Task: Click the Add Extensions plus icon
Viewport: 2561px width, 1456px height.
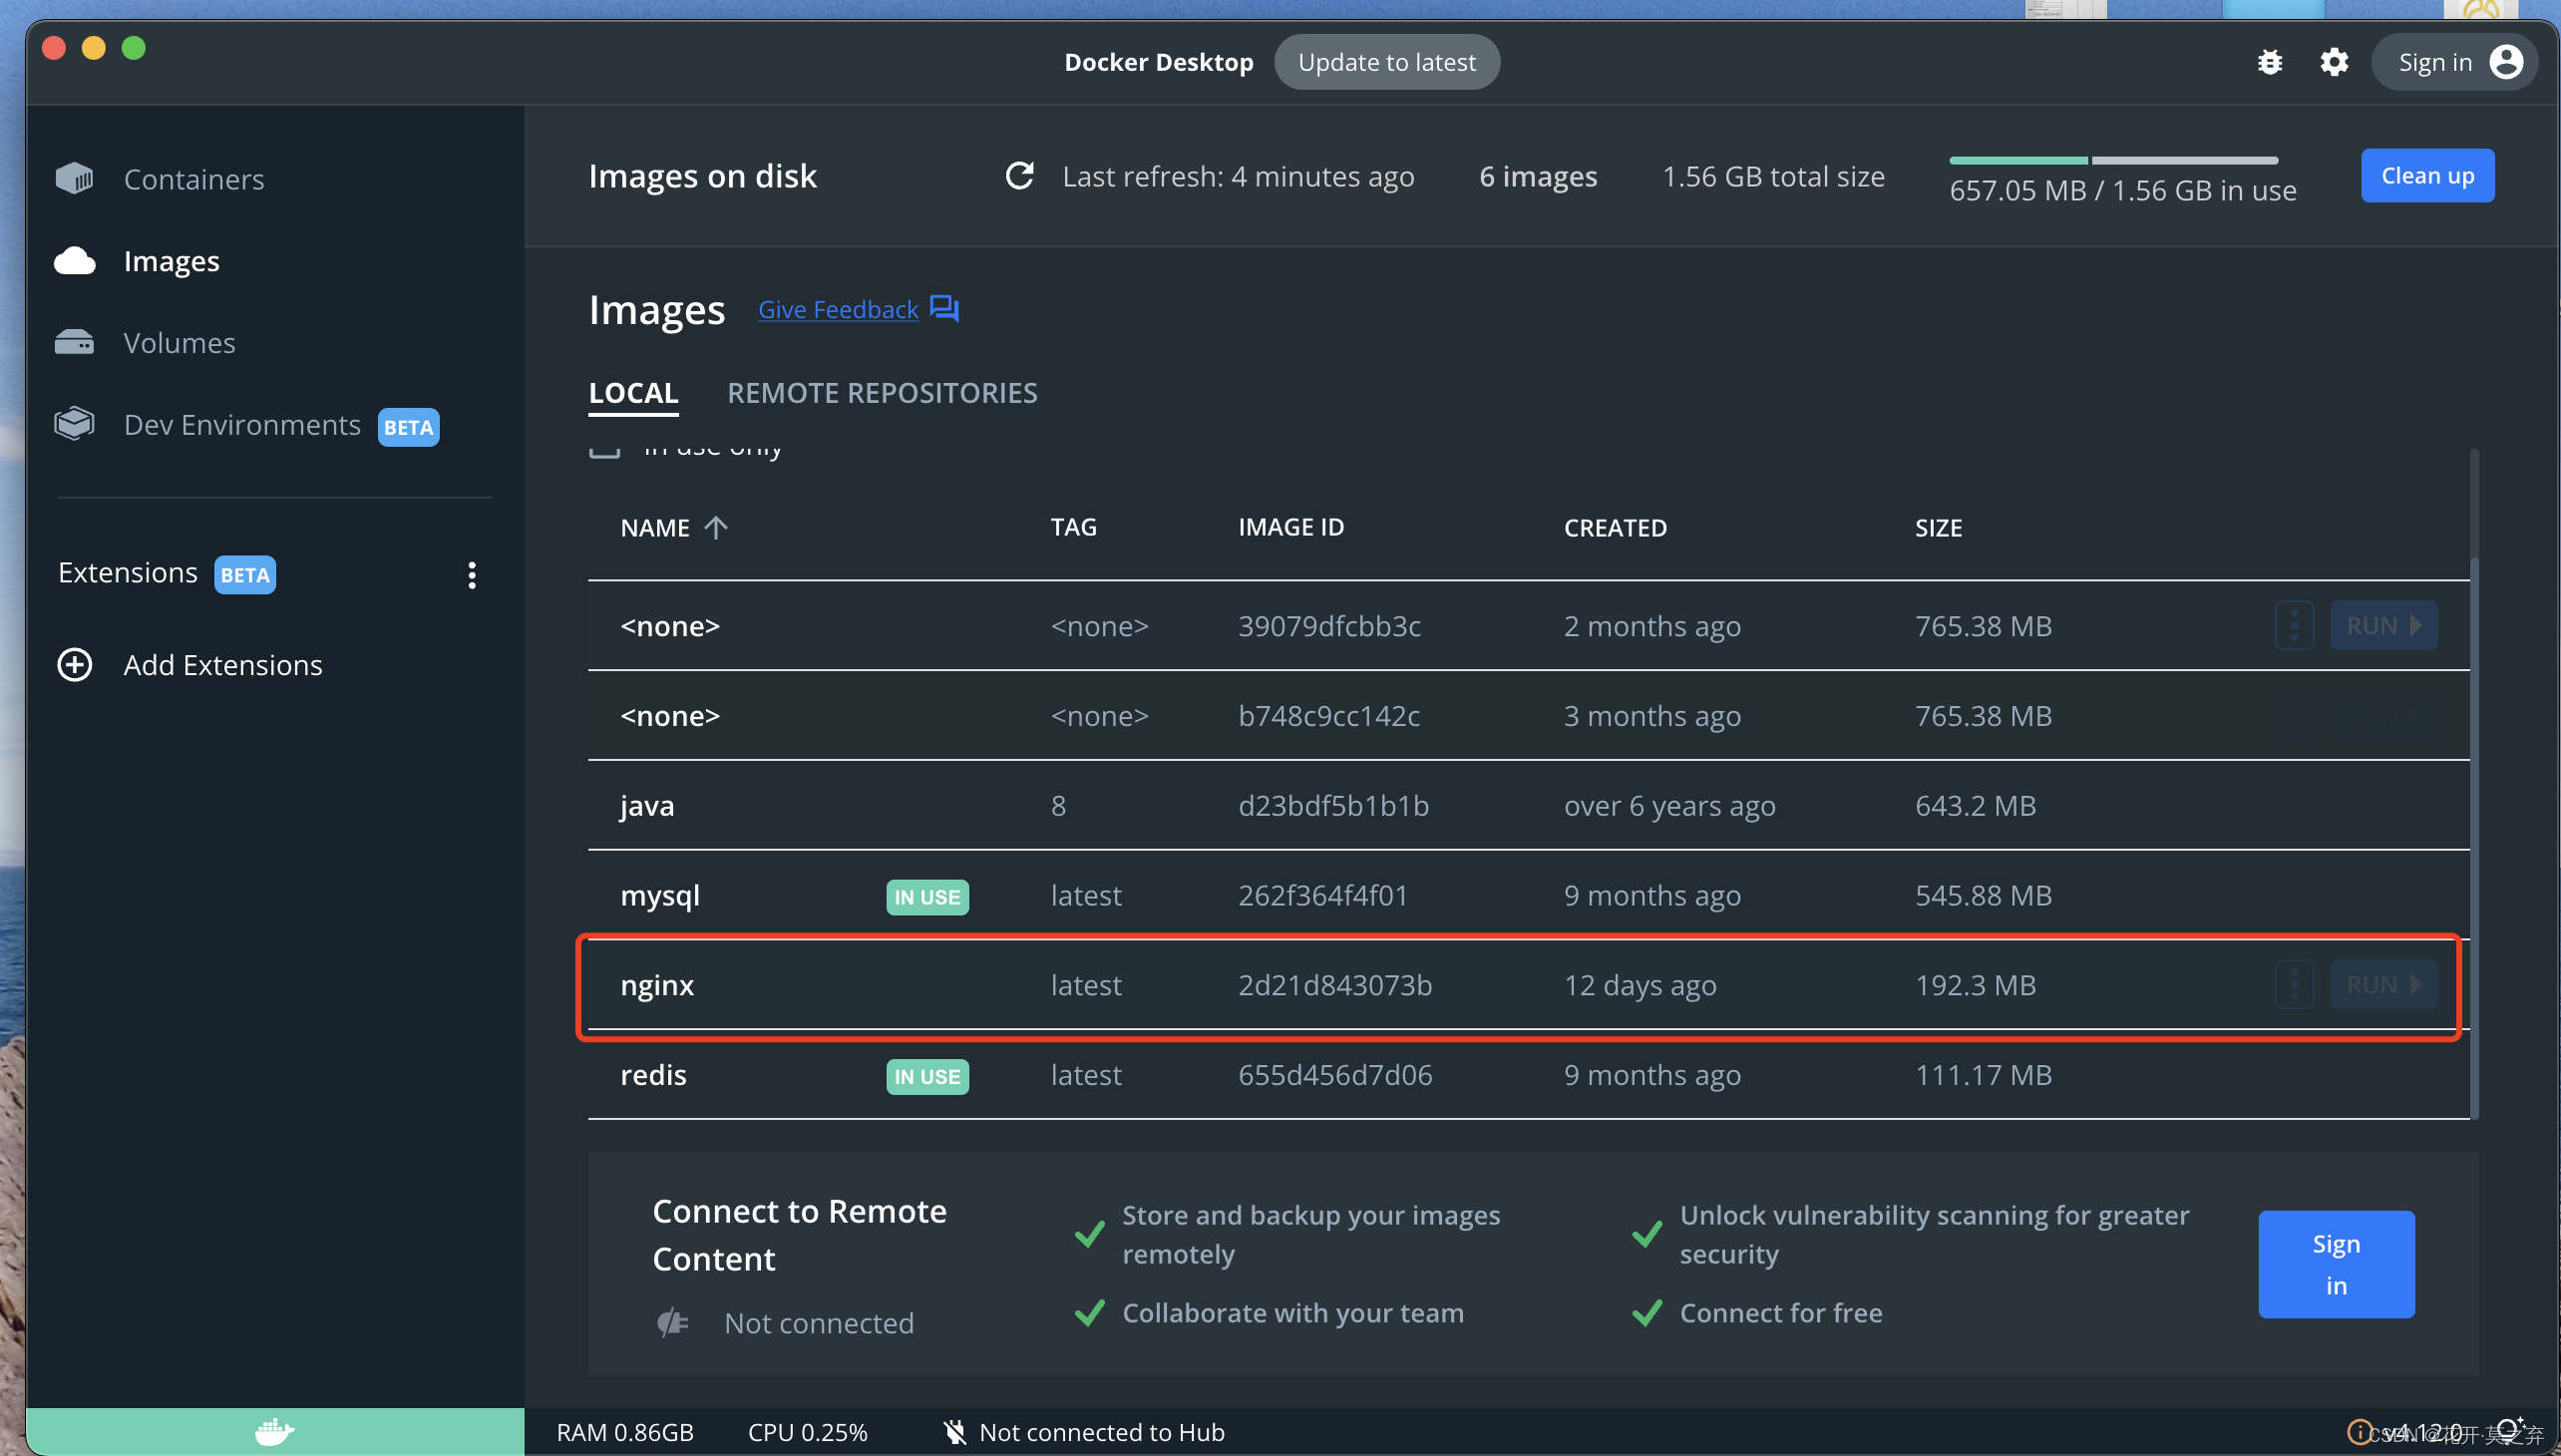Action: click(75, 665)
